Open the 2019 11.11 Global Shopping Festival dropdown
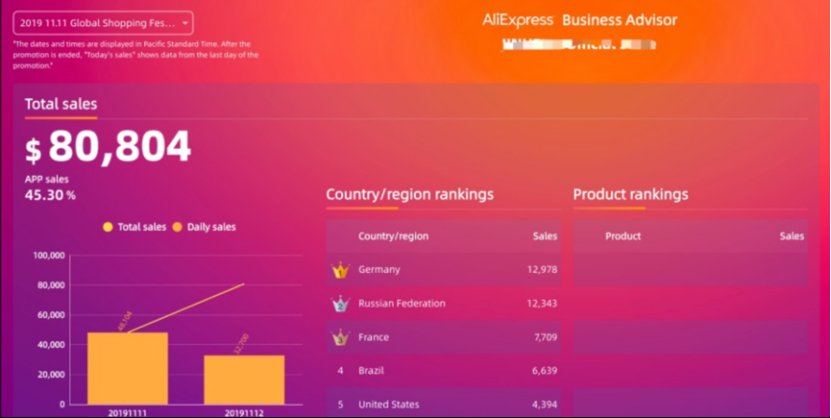831x418 pixels. 103,23
